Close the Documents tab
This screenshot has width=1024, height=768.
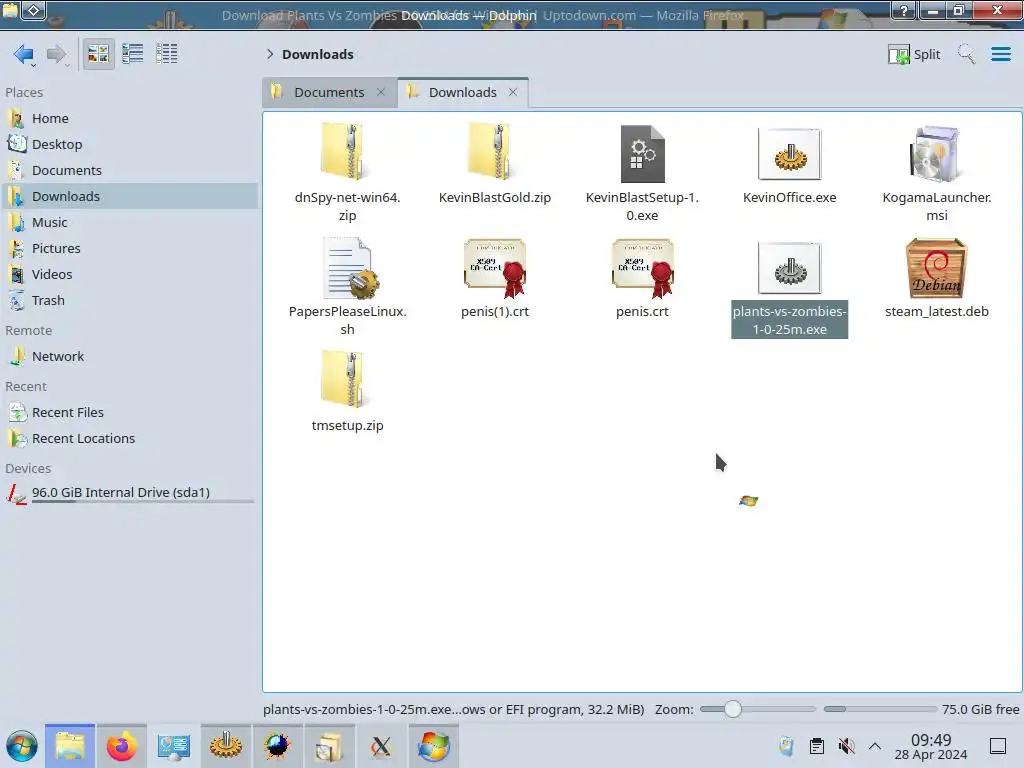[x=381, y=92]
